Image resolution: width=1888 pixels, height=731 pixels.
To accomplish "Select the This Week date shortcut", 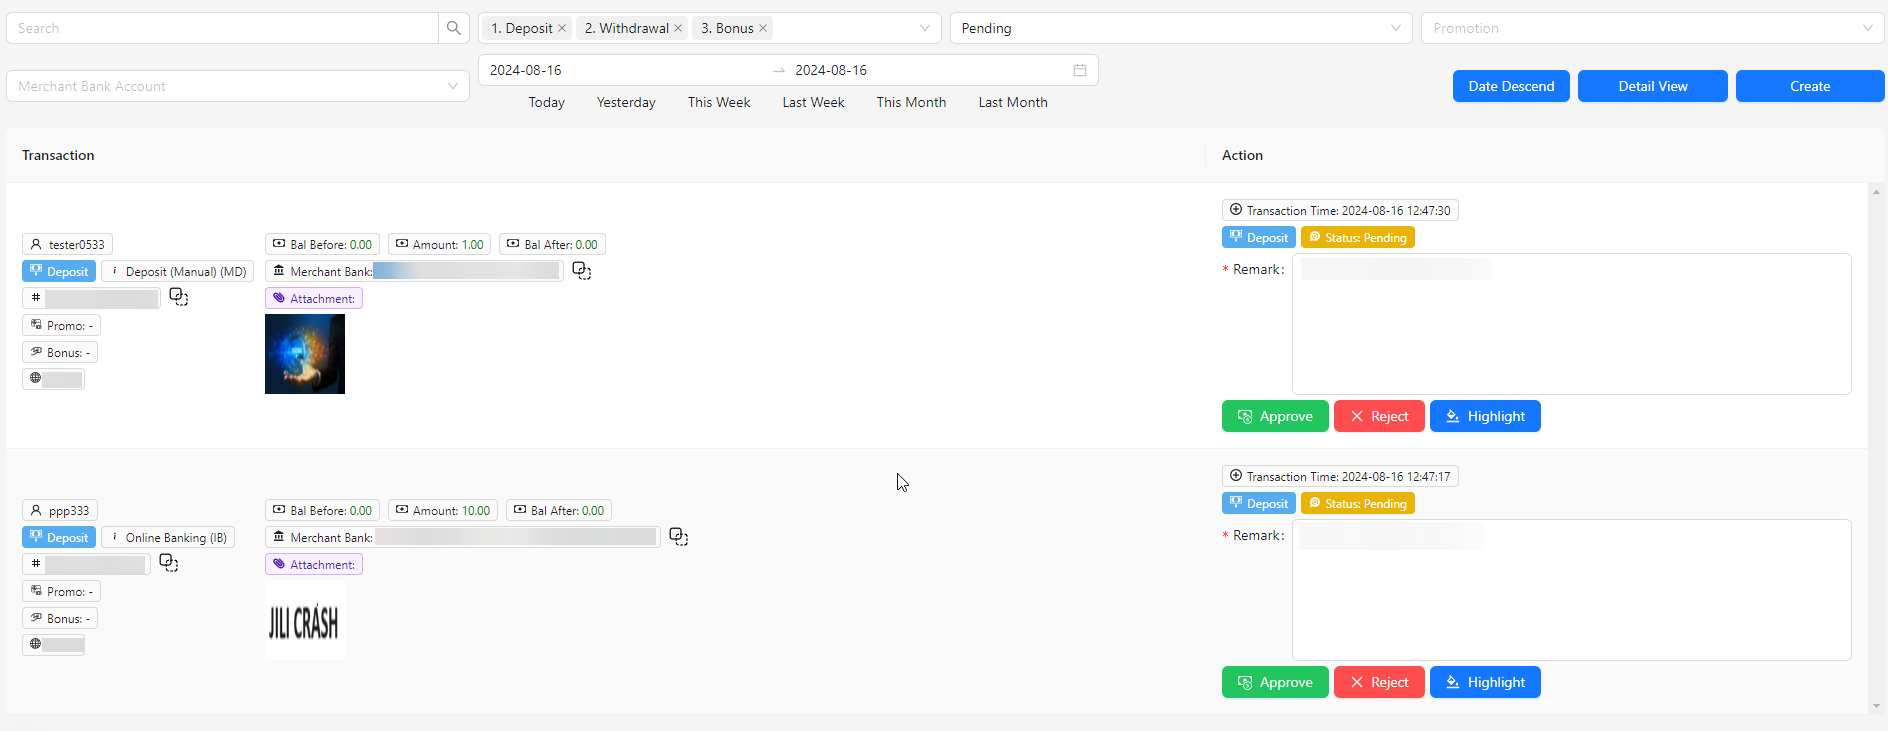I will 718,102.
